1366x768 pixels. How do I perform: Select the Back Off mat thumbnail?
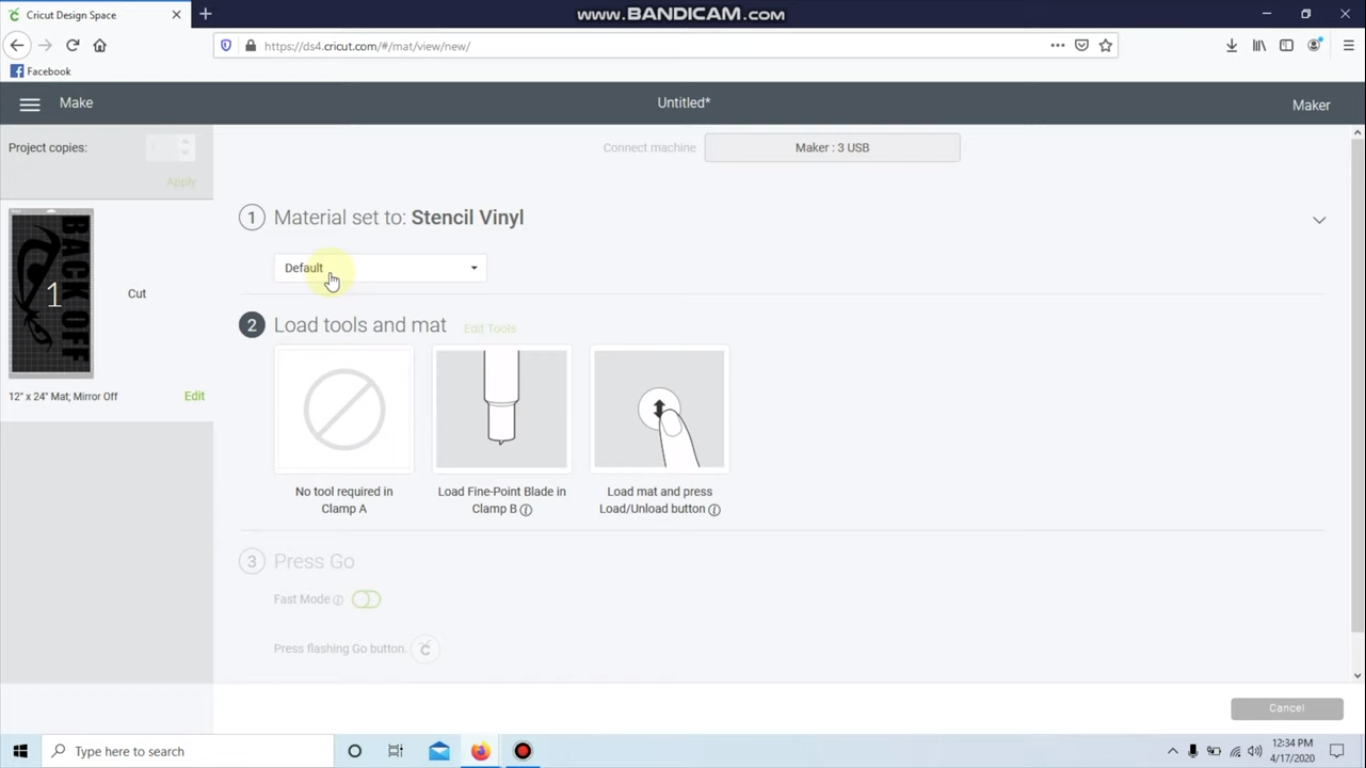(50, 293)
